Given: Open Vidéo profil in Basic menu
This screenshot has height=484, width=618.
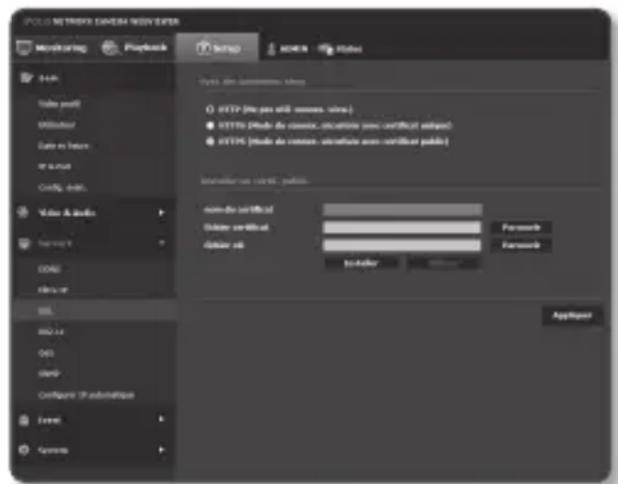Looking at the screenshot, I should click(60, 104).
